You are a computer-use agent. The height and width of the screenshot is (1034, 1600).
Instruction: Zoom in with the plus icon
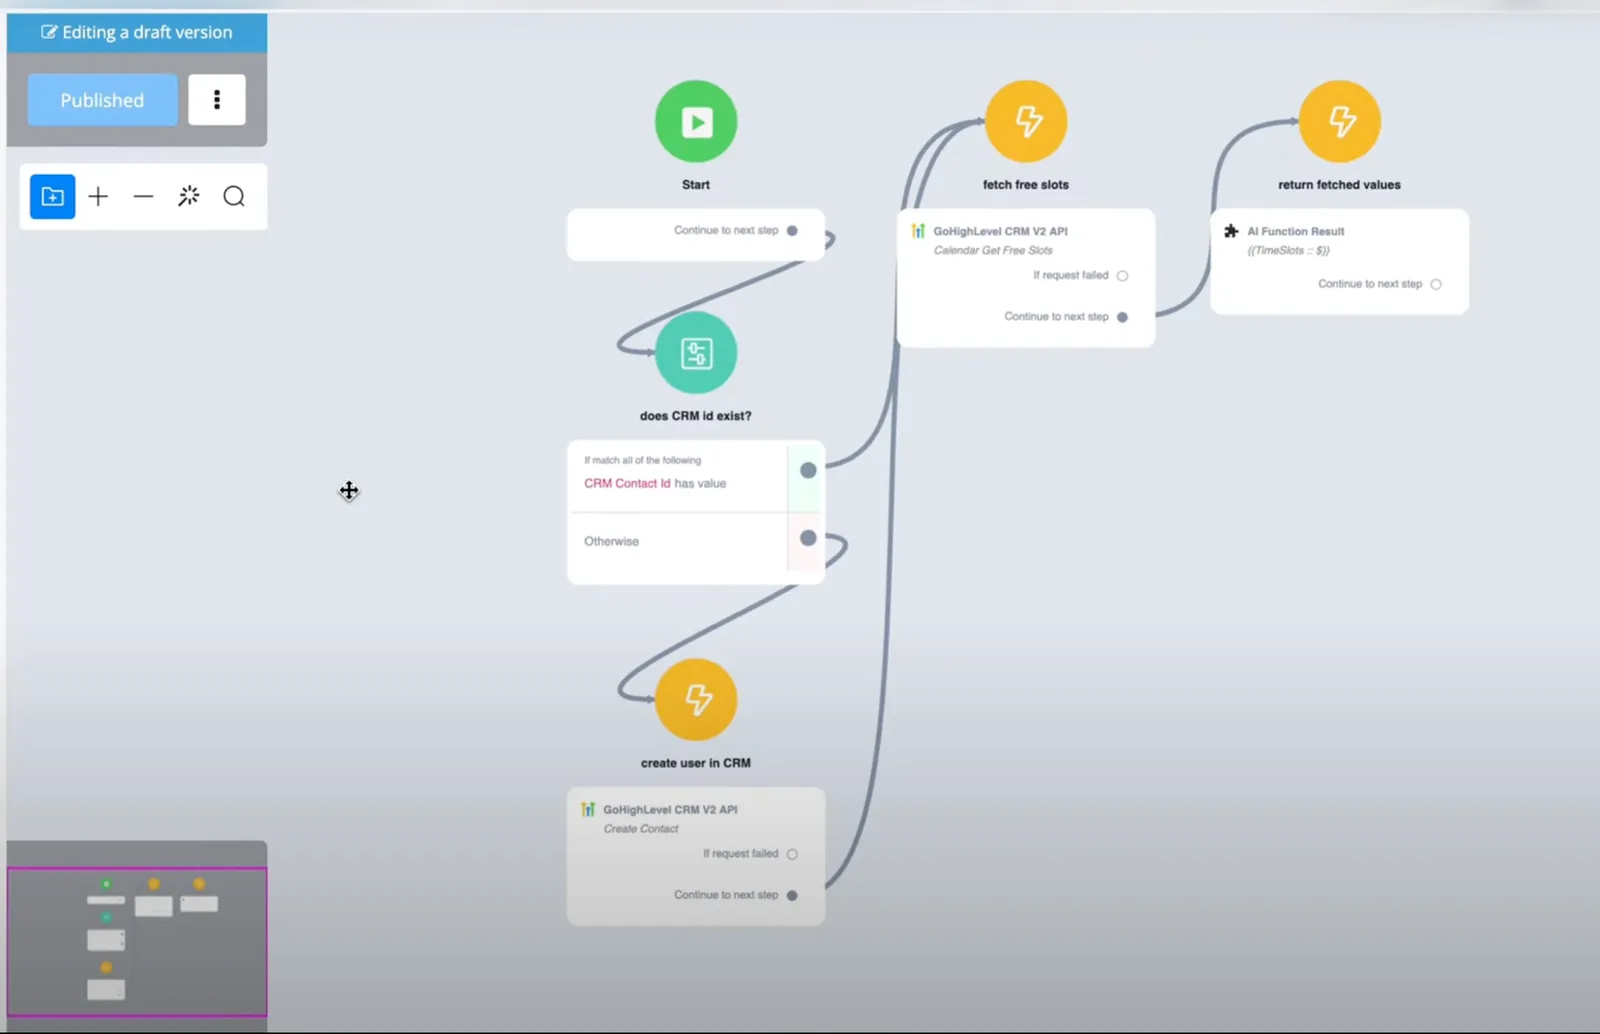tap(98, 197)
